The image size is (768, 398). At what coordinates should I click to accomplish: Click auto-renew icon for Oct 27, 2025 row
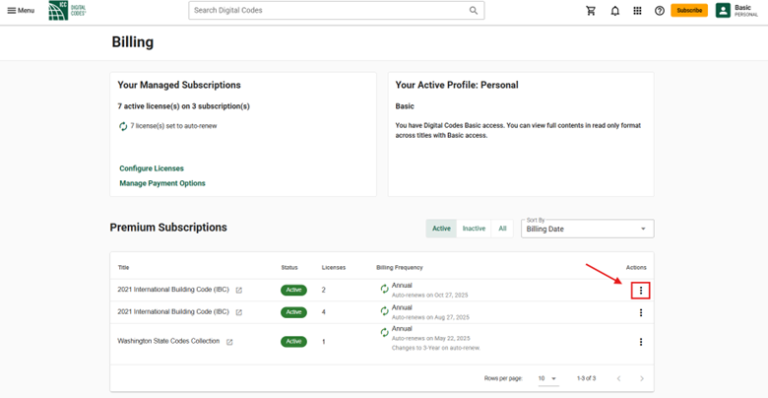[384, 289]
